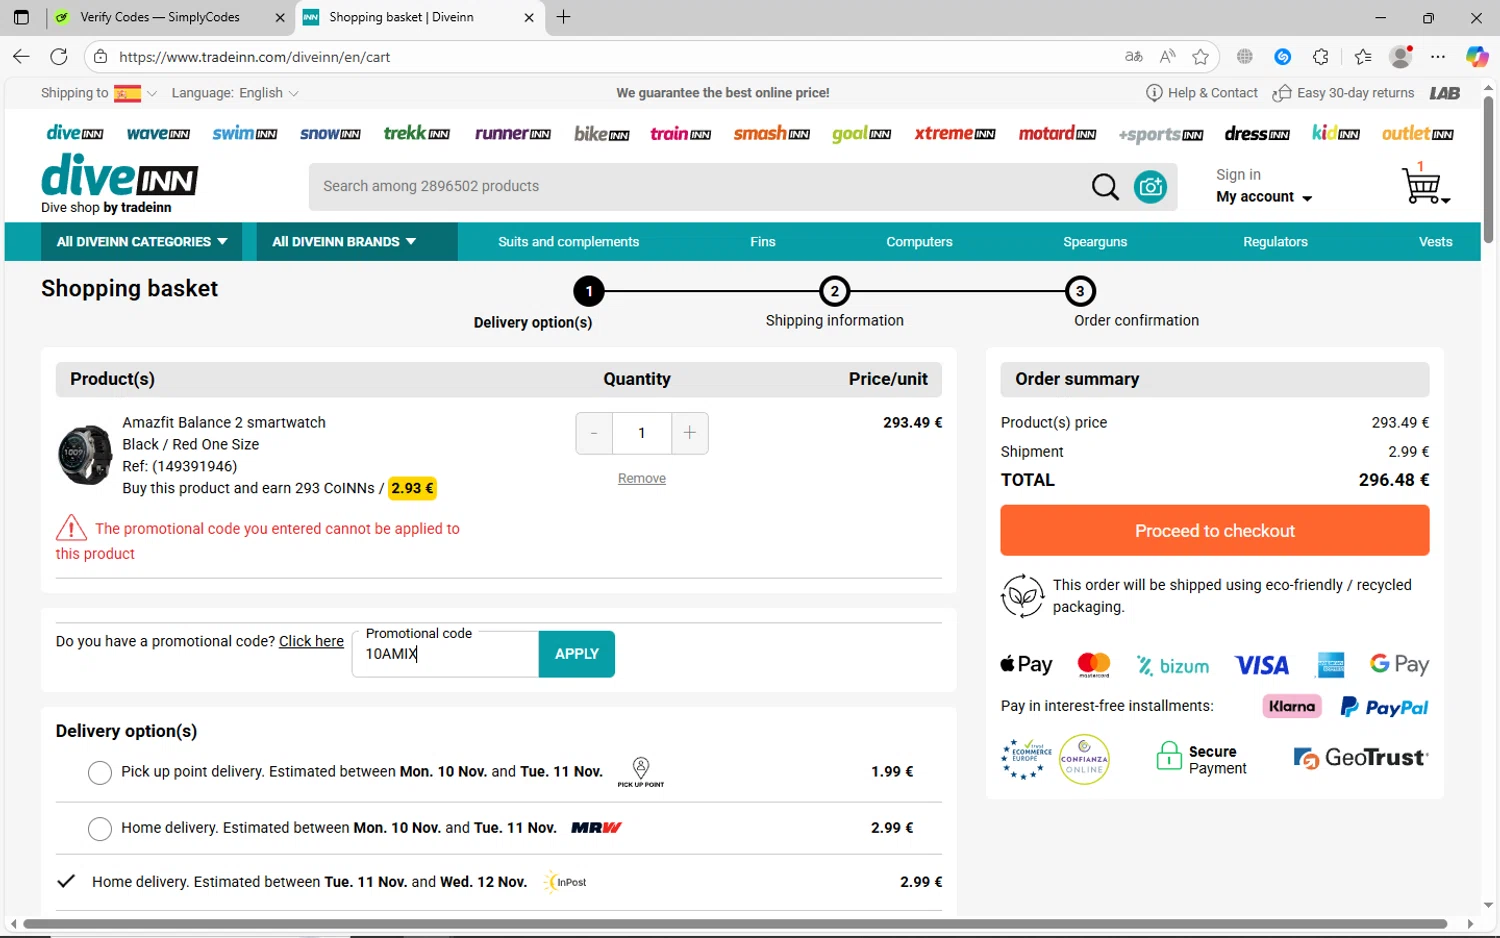Open the motardinn store

(x=1057, y=133)
